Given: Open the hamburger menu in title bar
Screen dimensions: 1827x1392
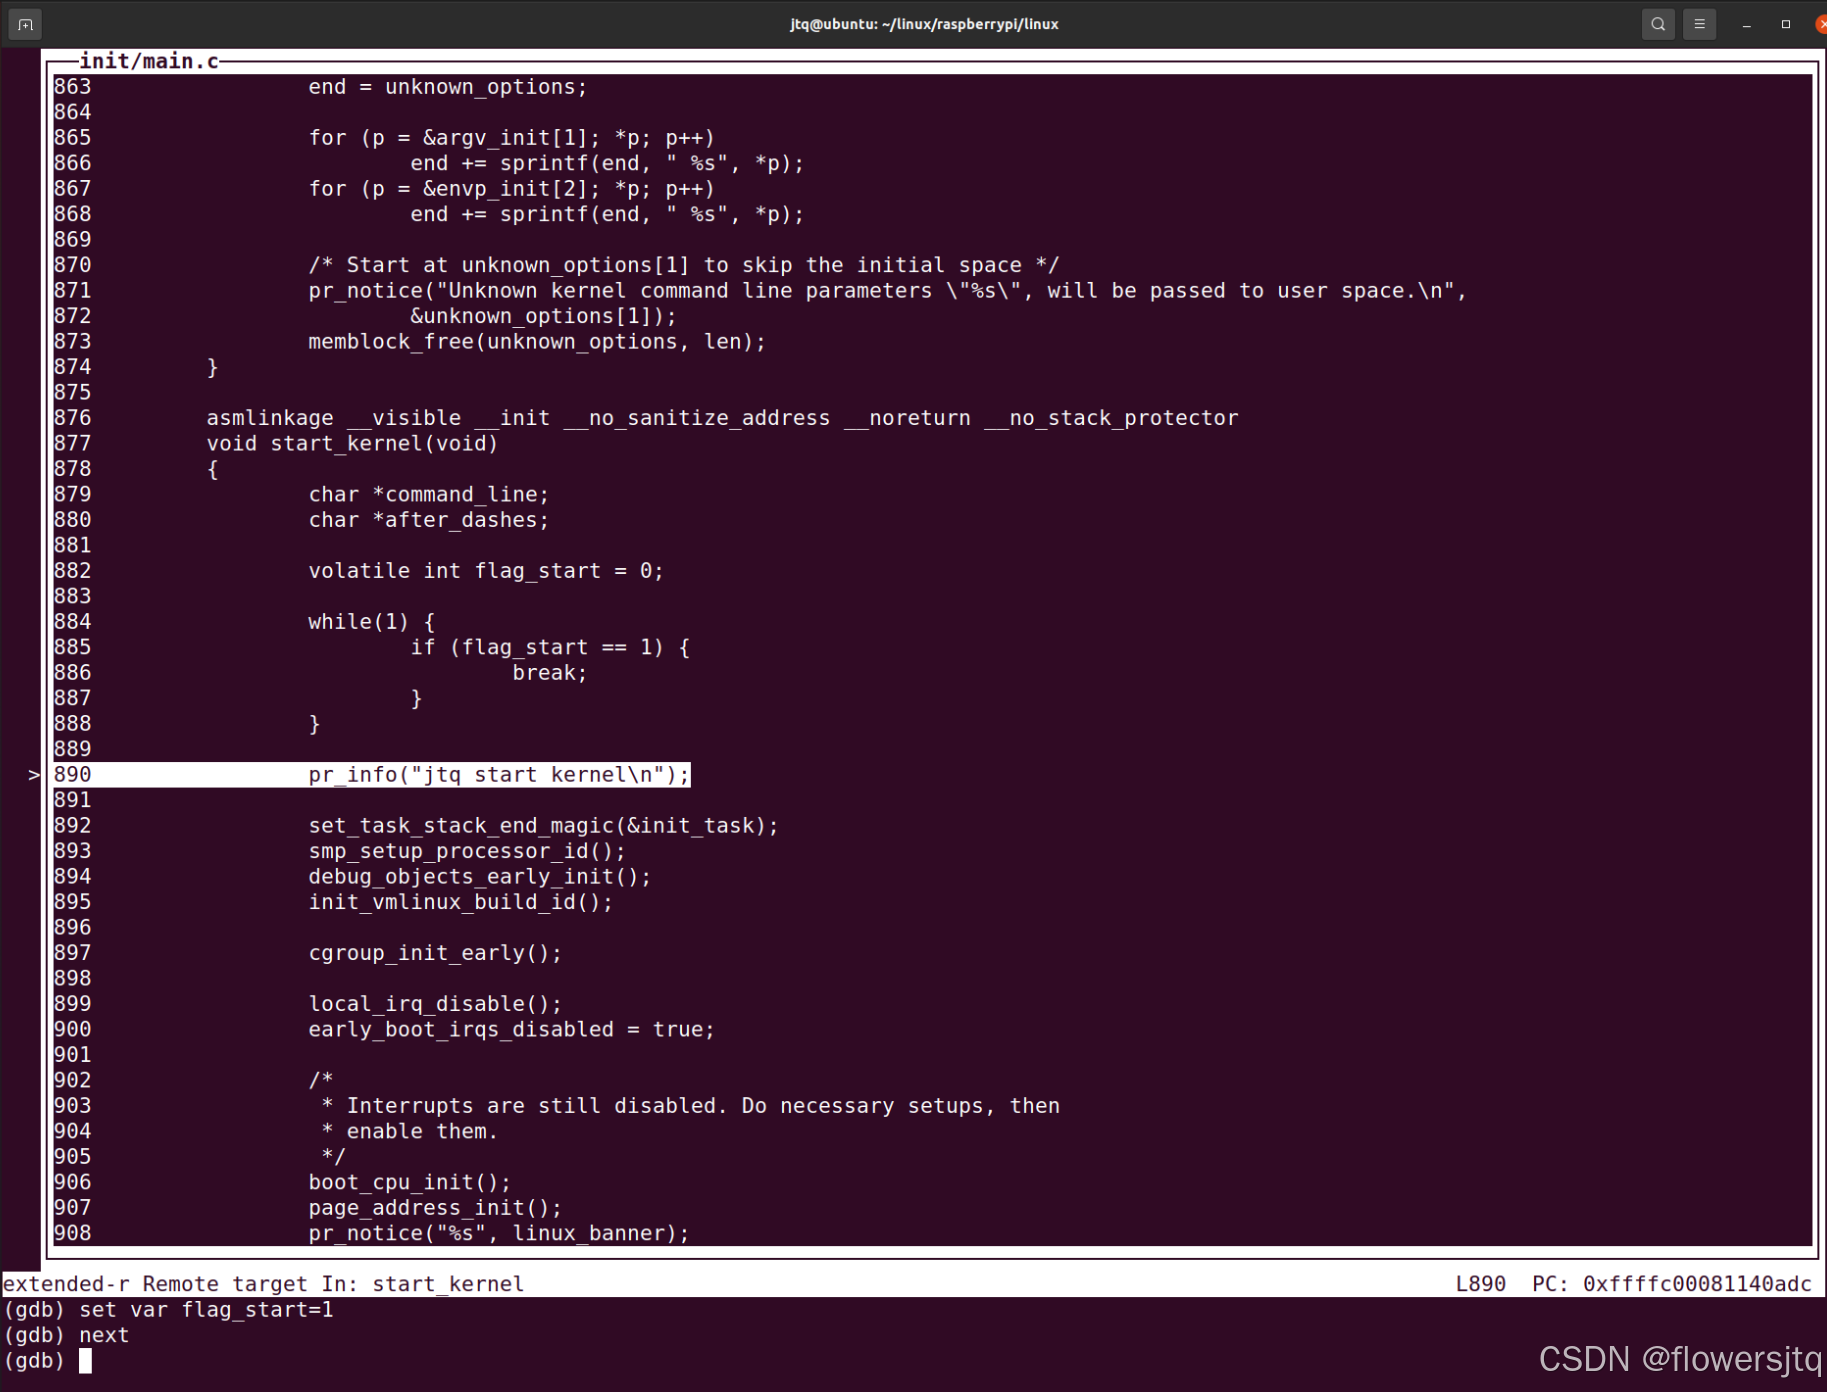Looking at the screenshot, I should [x=1699, y=24].
